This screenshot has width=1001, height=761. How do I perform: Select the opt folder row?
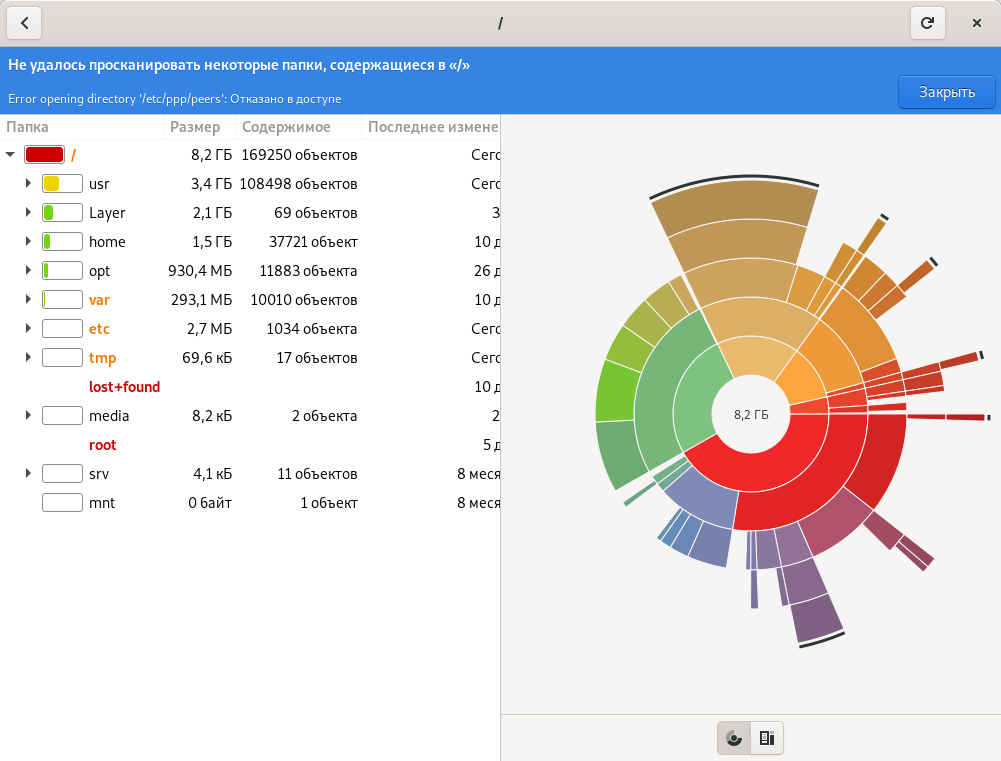coord(99,271)
